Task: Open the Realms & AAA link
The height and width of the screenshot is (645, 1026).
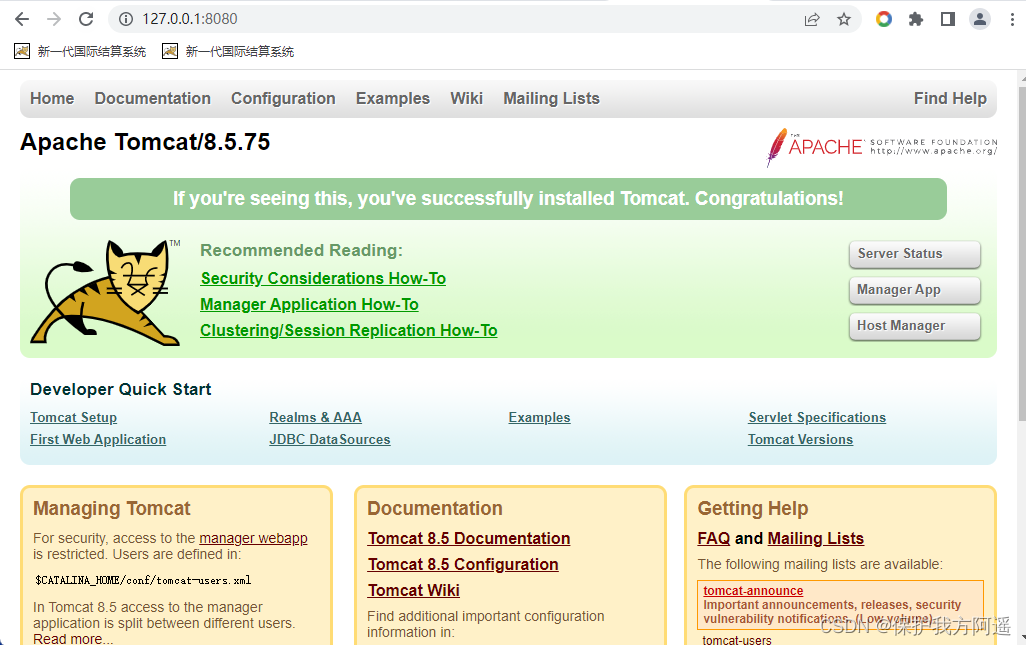Action: (315, 417)
